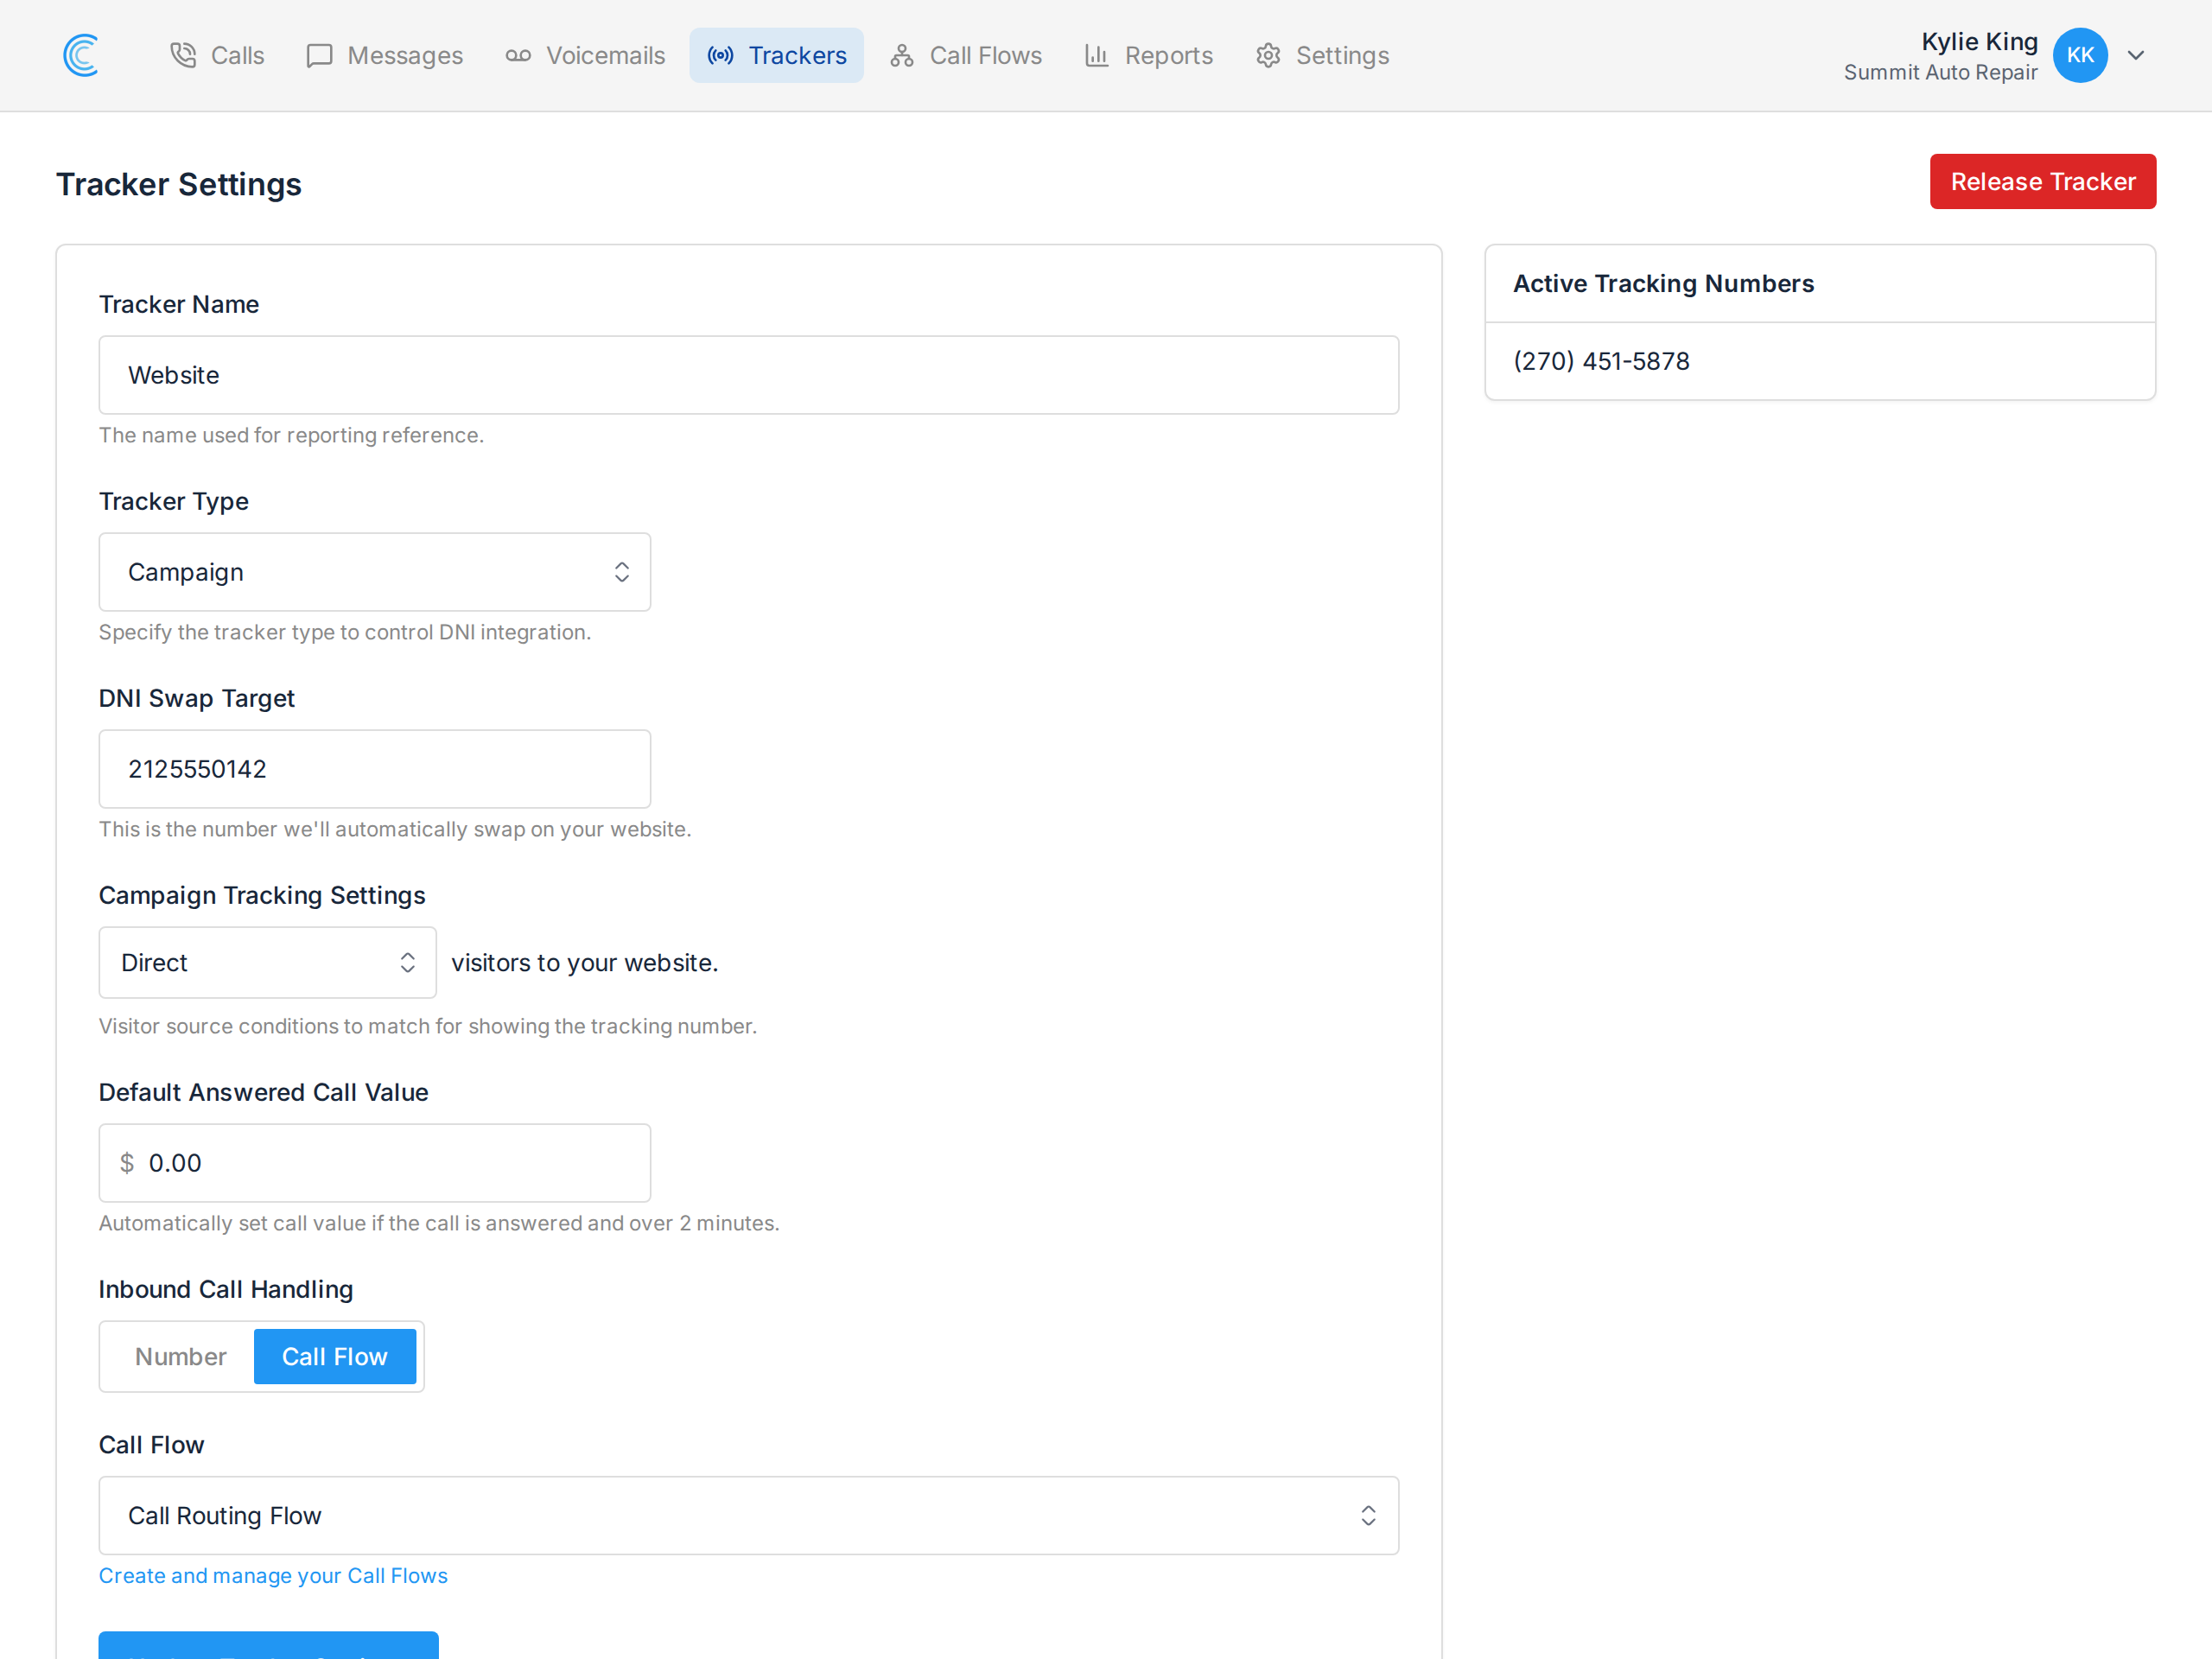Switch to the Call Flows label
Viewport: 2212px width, 1659px height.
[x=985, y=55]
